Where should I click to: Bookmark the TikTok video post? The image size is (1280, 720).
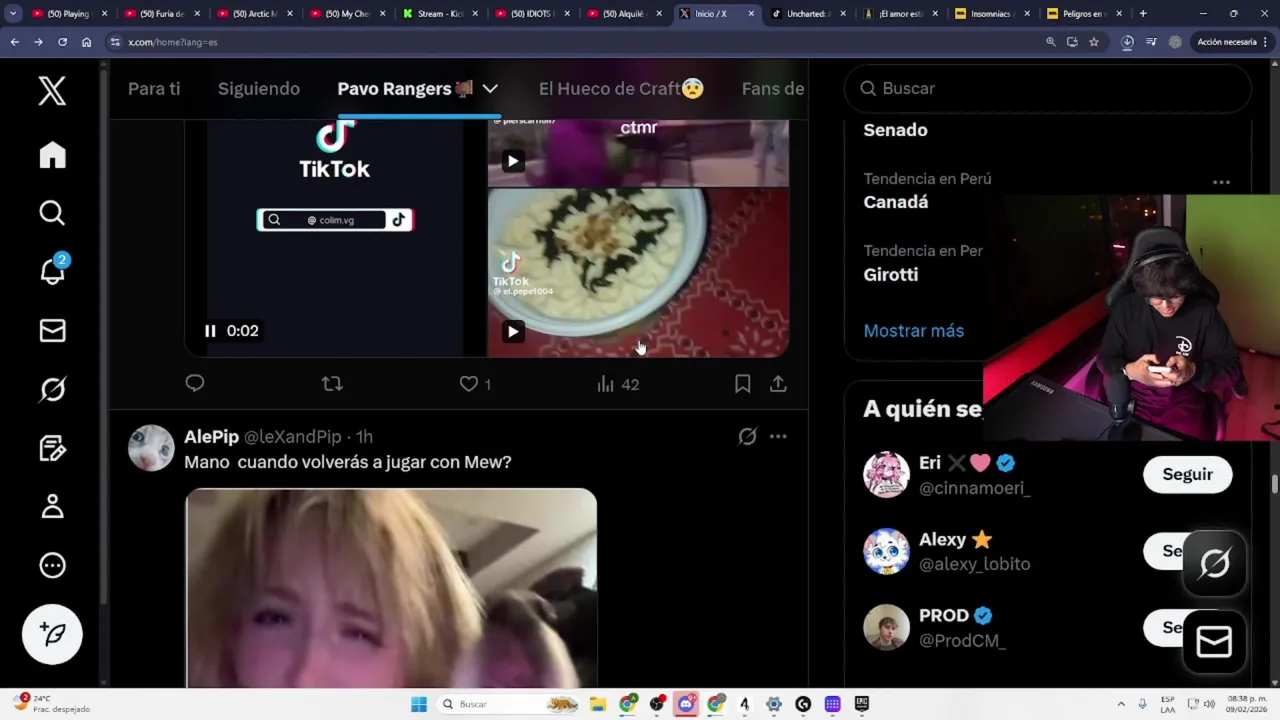pos(742,384)
